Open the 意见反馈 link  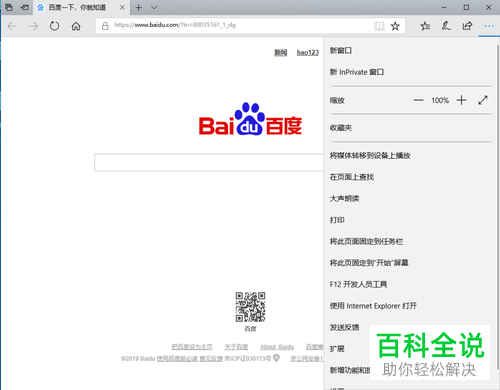click(x=211, y=359)
